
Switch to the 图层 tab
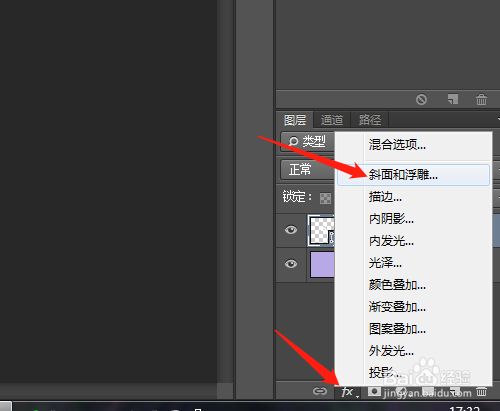click(x=295, y=120)
